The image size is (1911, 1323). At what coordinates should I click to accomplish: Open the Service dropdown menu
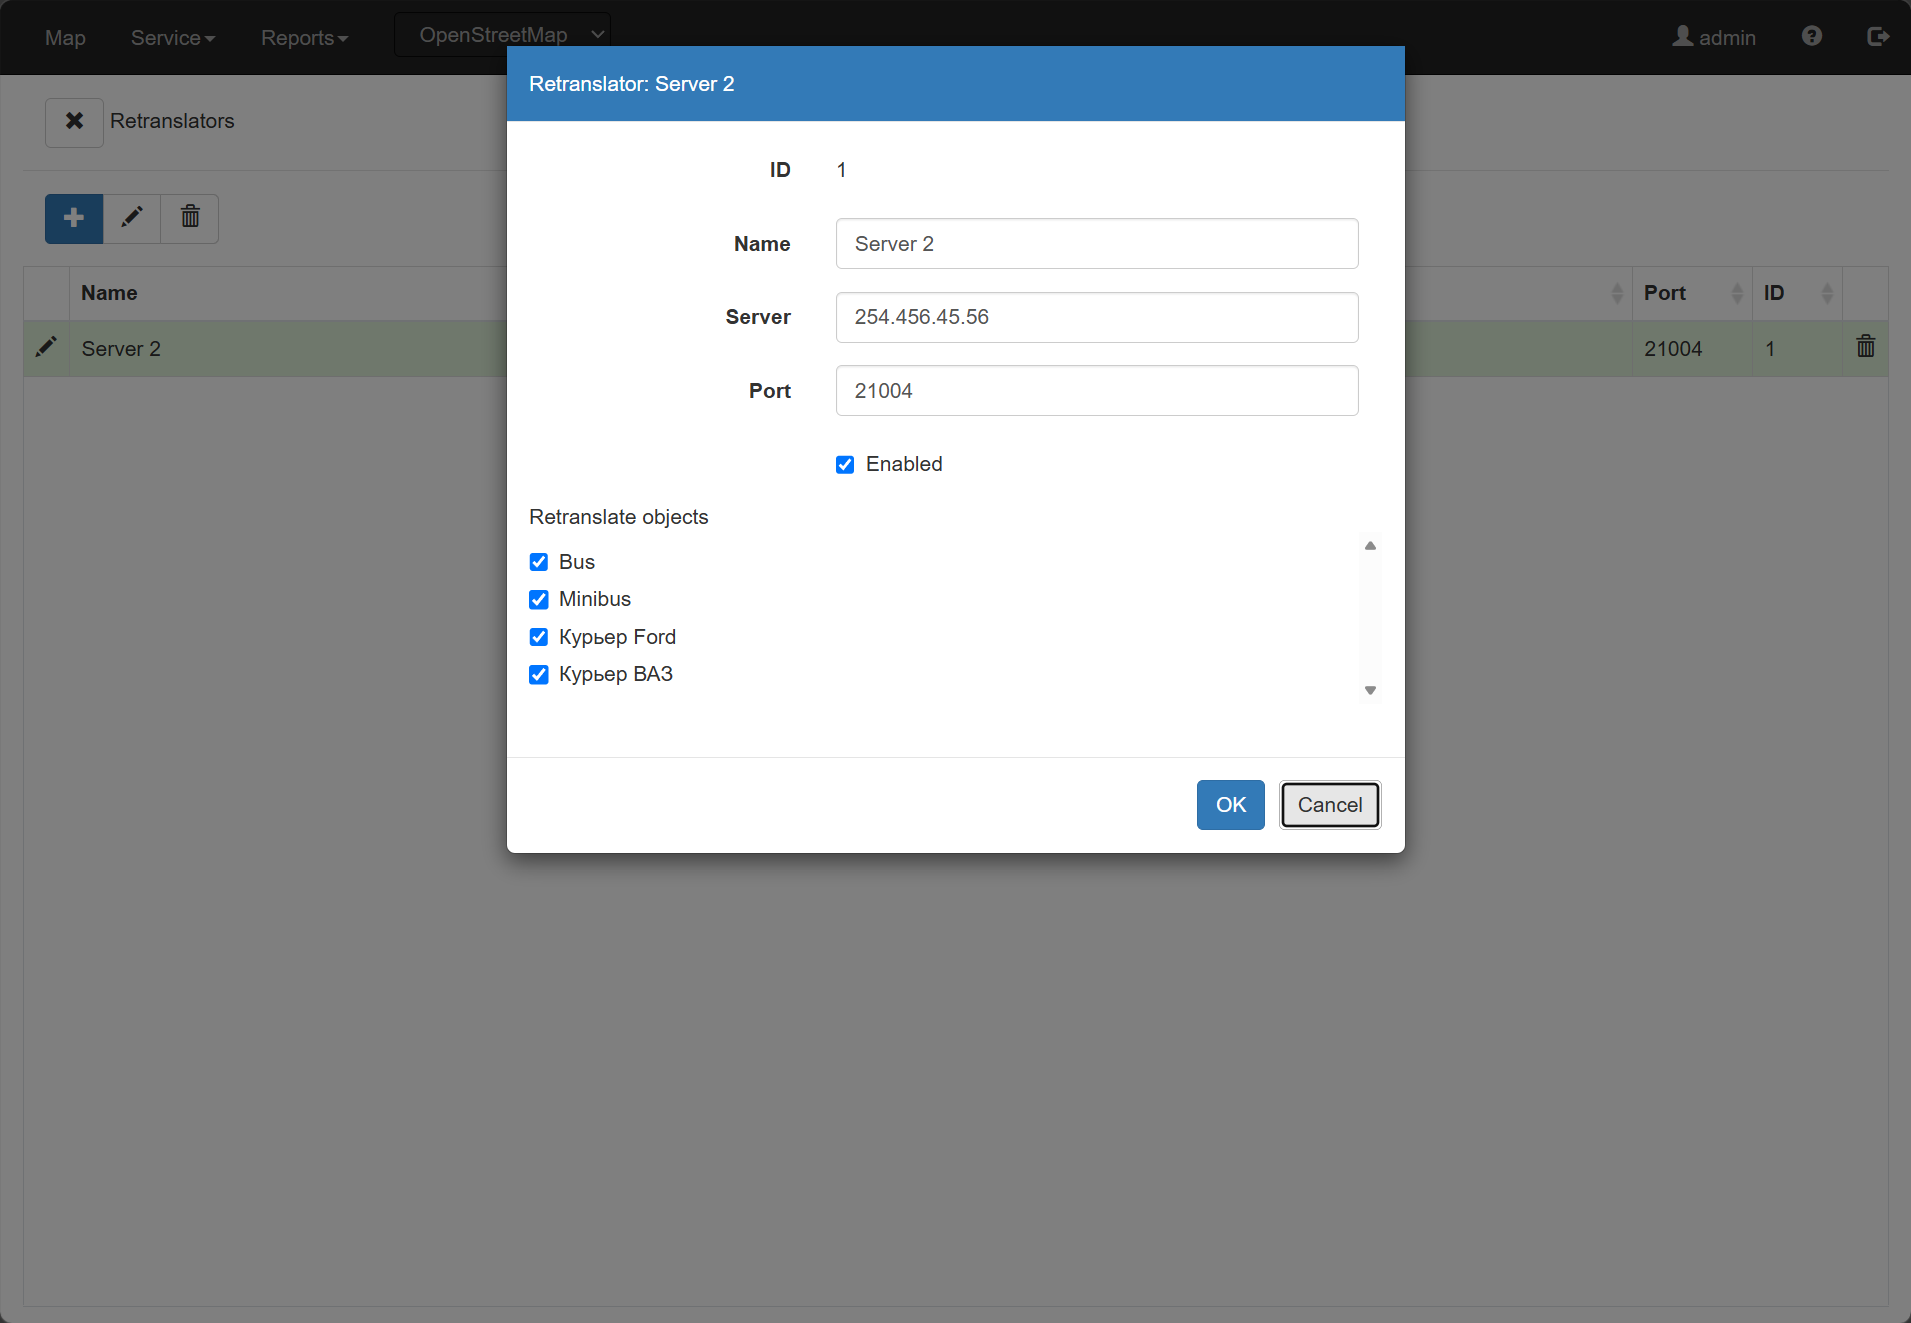point(173,38)
